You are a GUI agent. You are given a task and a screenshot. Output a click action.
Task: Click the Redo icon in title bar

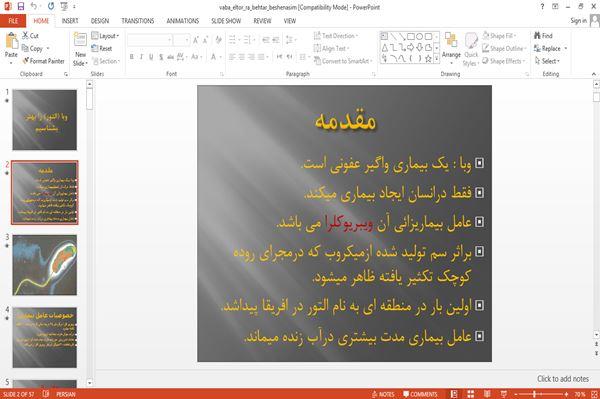[x=51, y=6]
